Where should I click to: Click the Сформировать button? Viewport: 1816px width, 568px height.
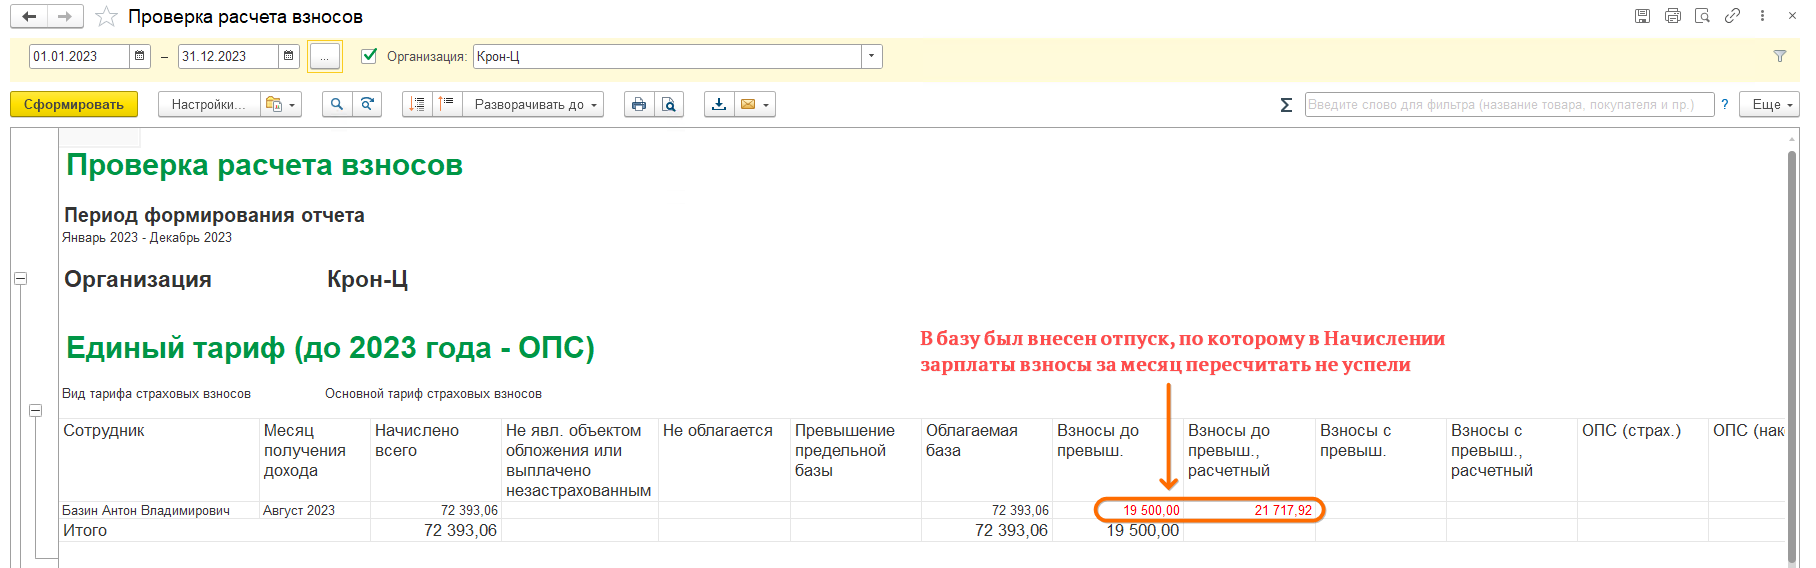74,105
